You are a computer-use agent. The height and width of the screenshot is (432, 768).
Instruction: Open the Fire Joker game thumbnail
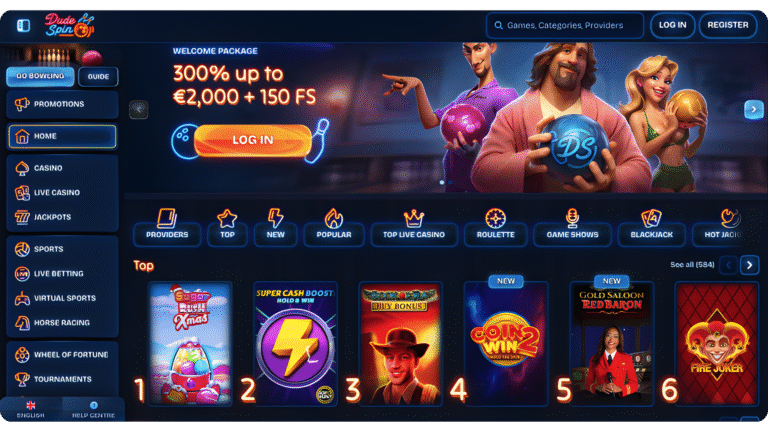point(717,343)
